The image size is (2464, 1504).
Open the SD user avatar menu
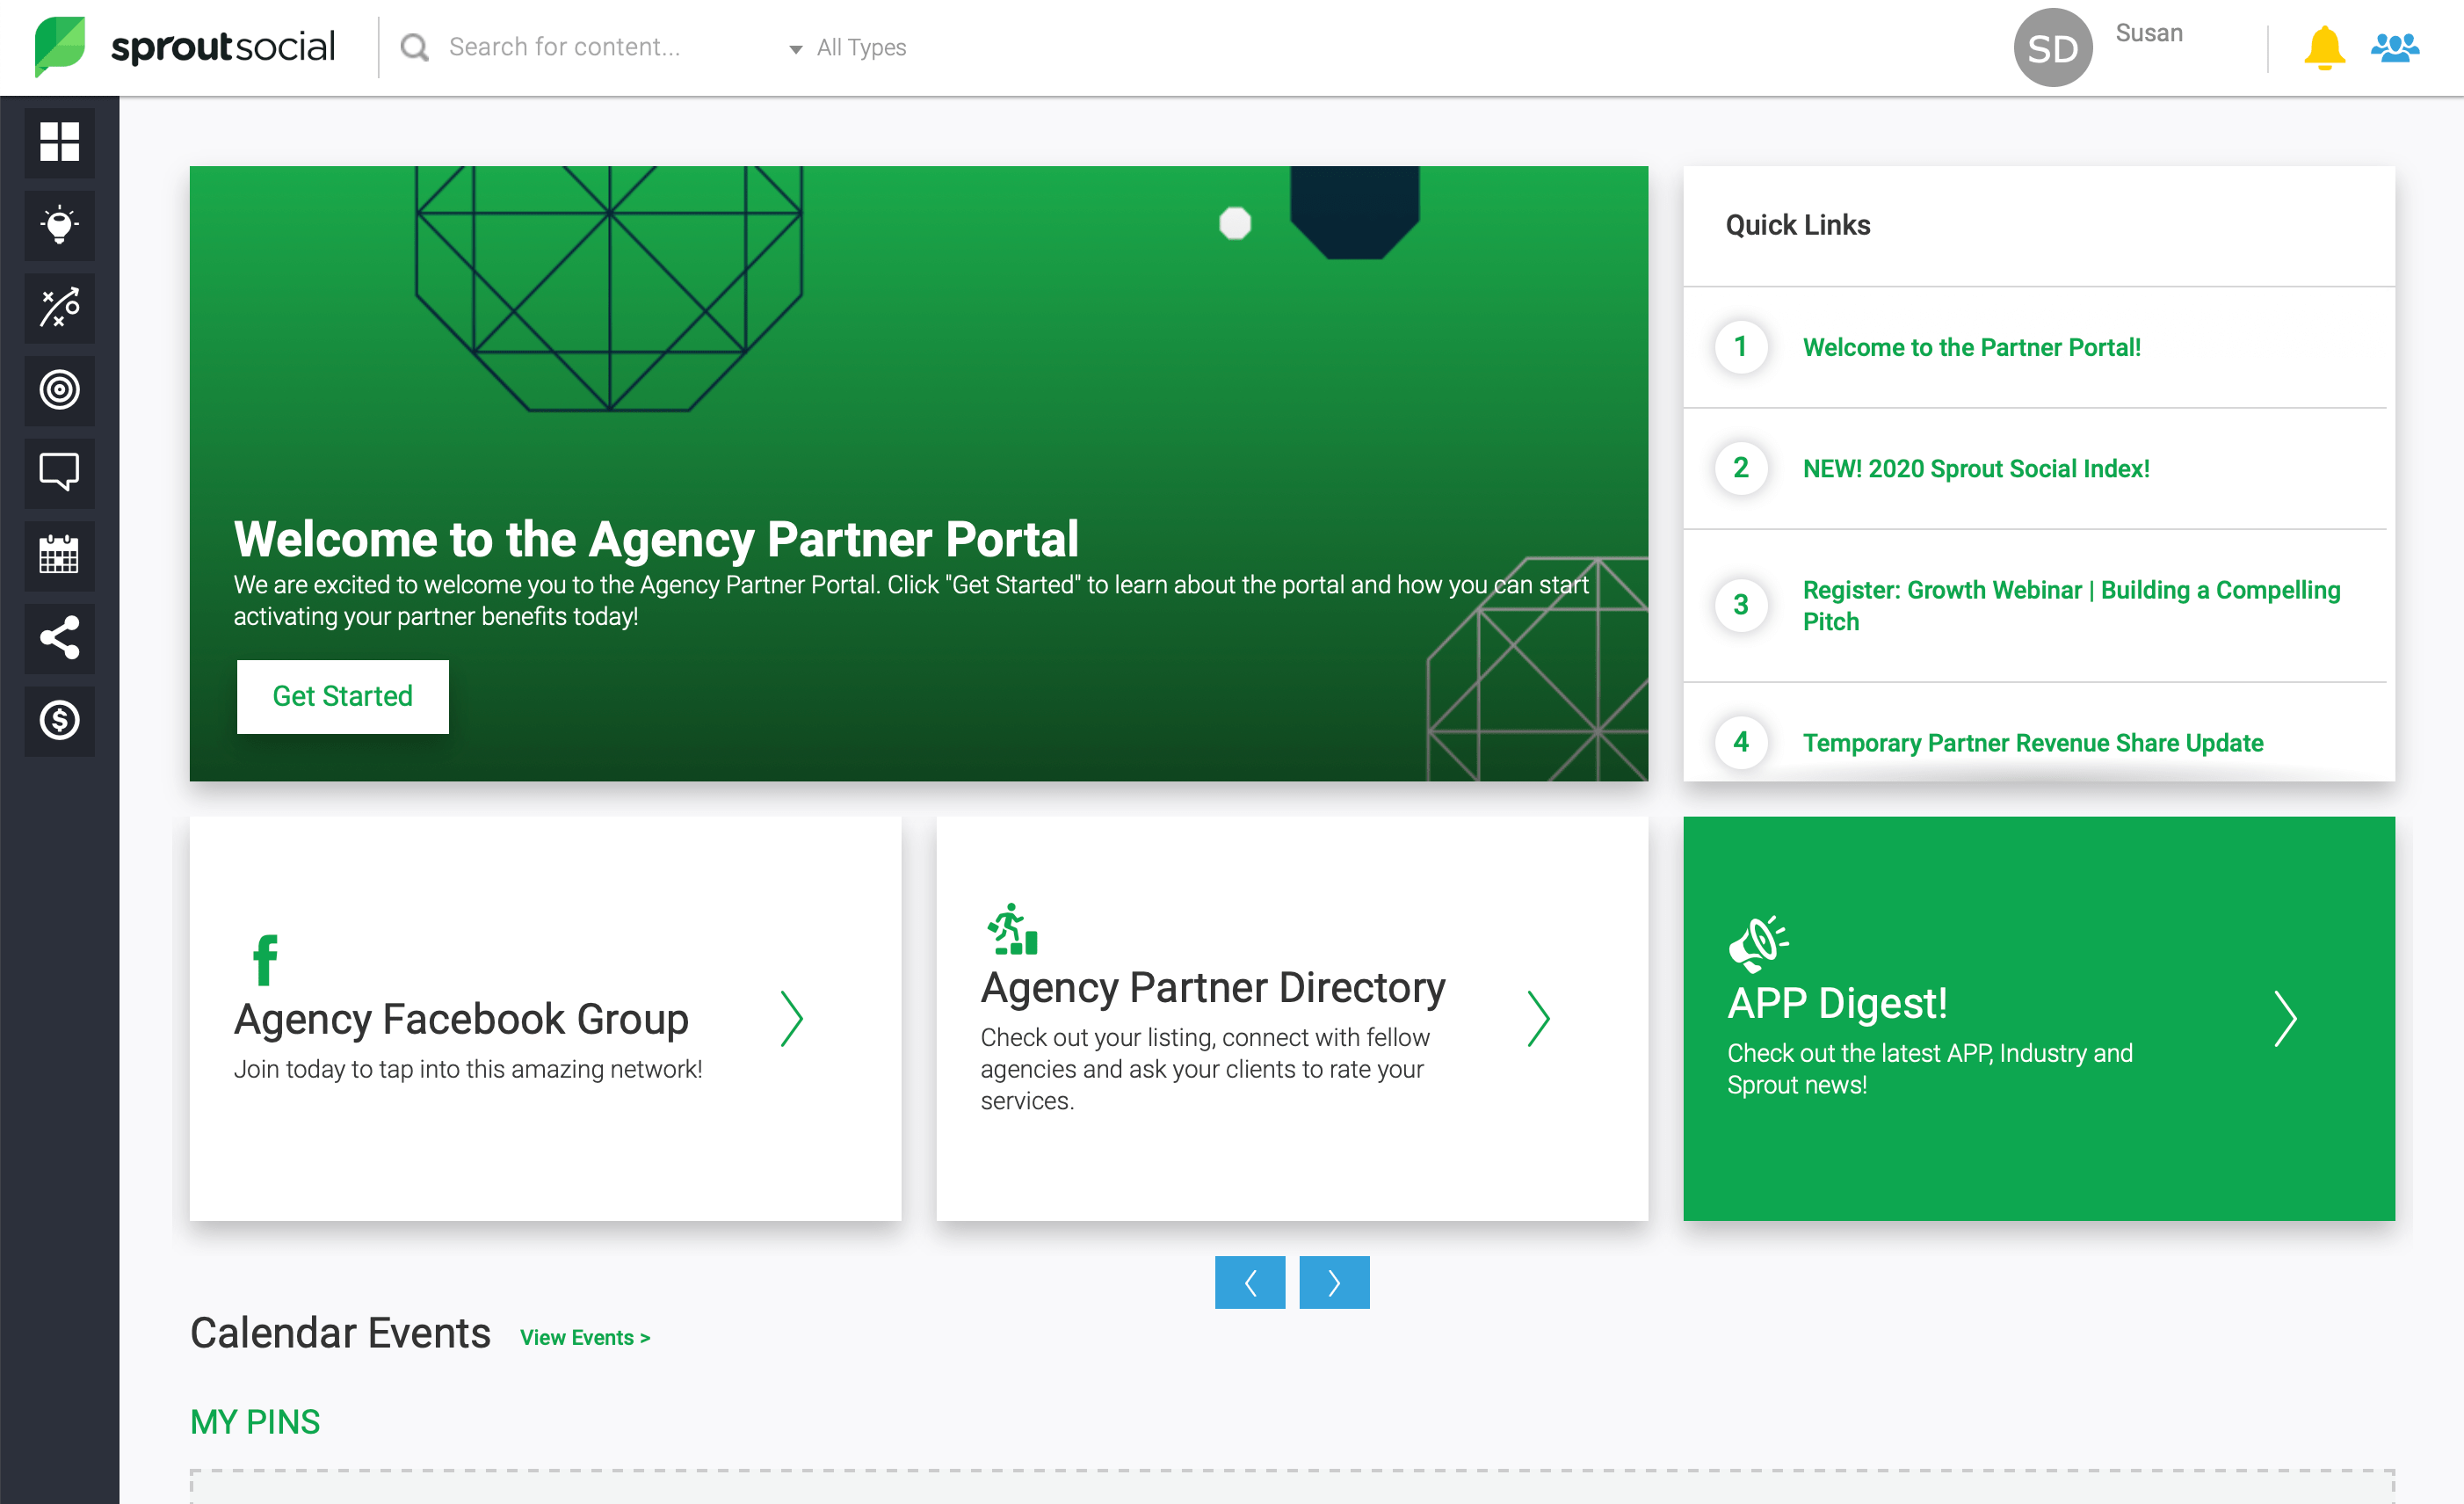tap(2052, 48)
